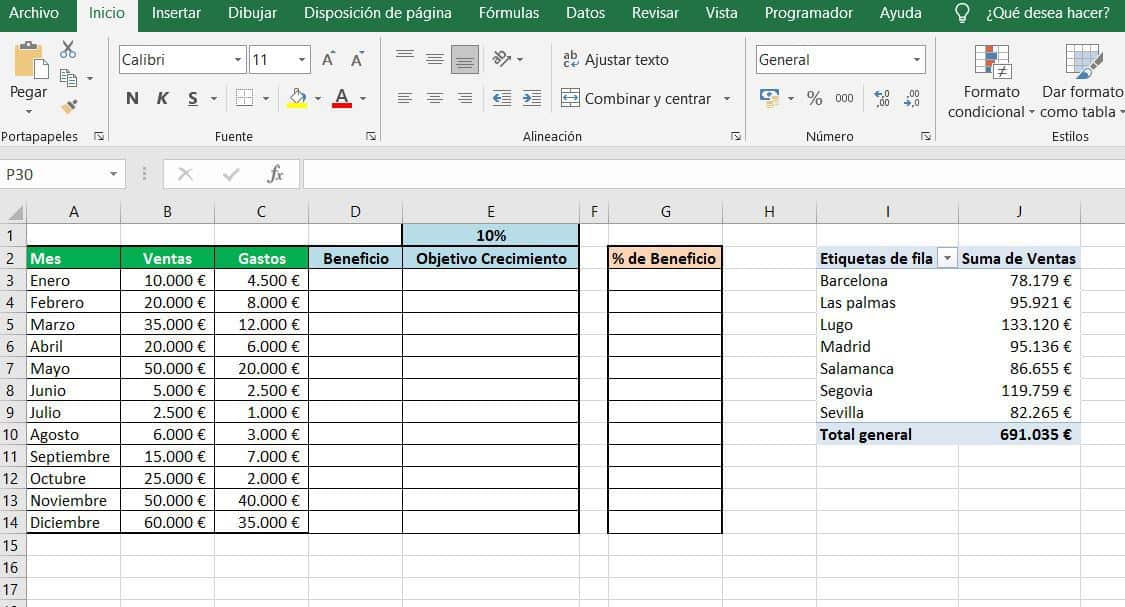Apply percent style icon

[x=814, y=98]
